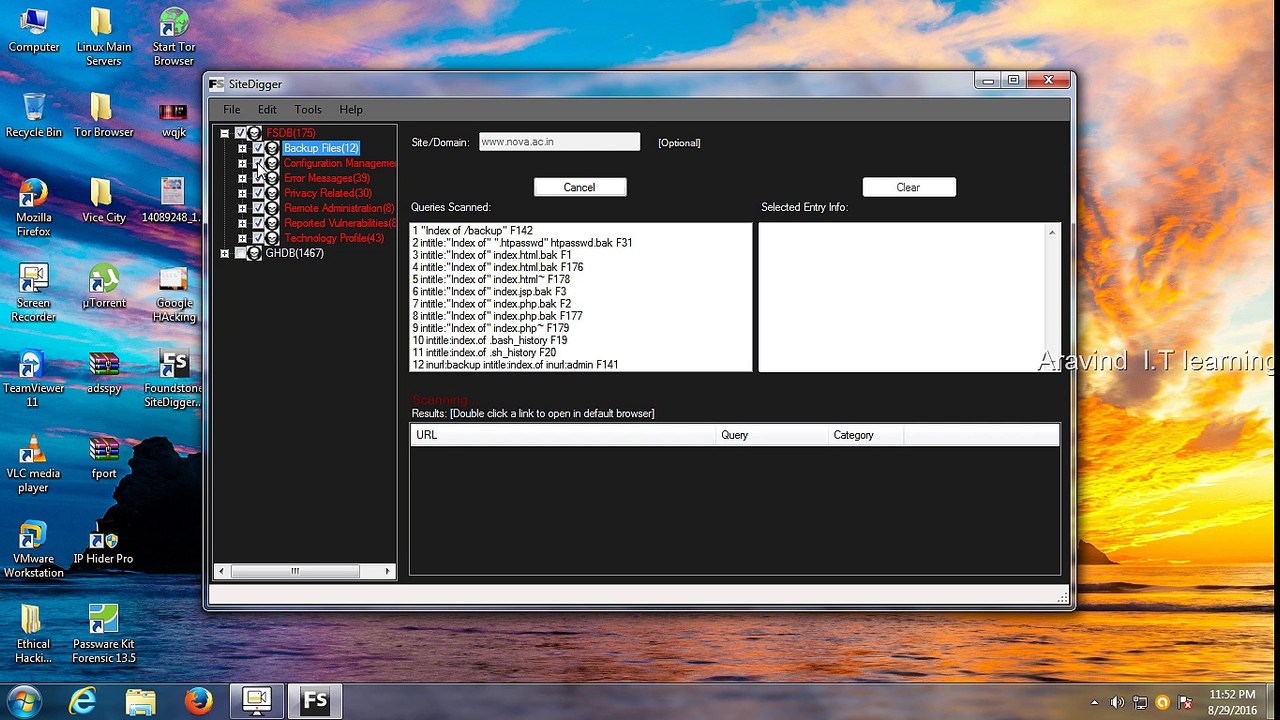Check the GHDB(1467) checkbox

(x=240, y=253)
